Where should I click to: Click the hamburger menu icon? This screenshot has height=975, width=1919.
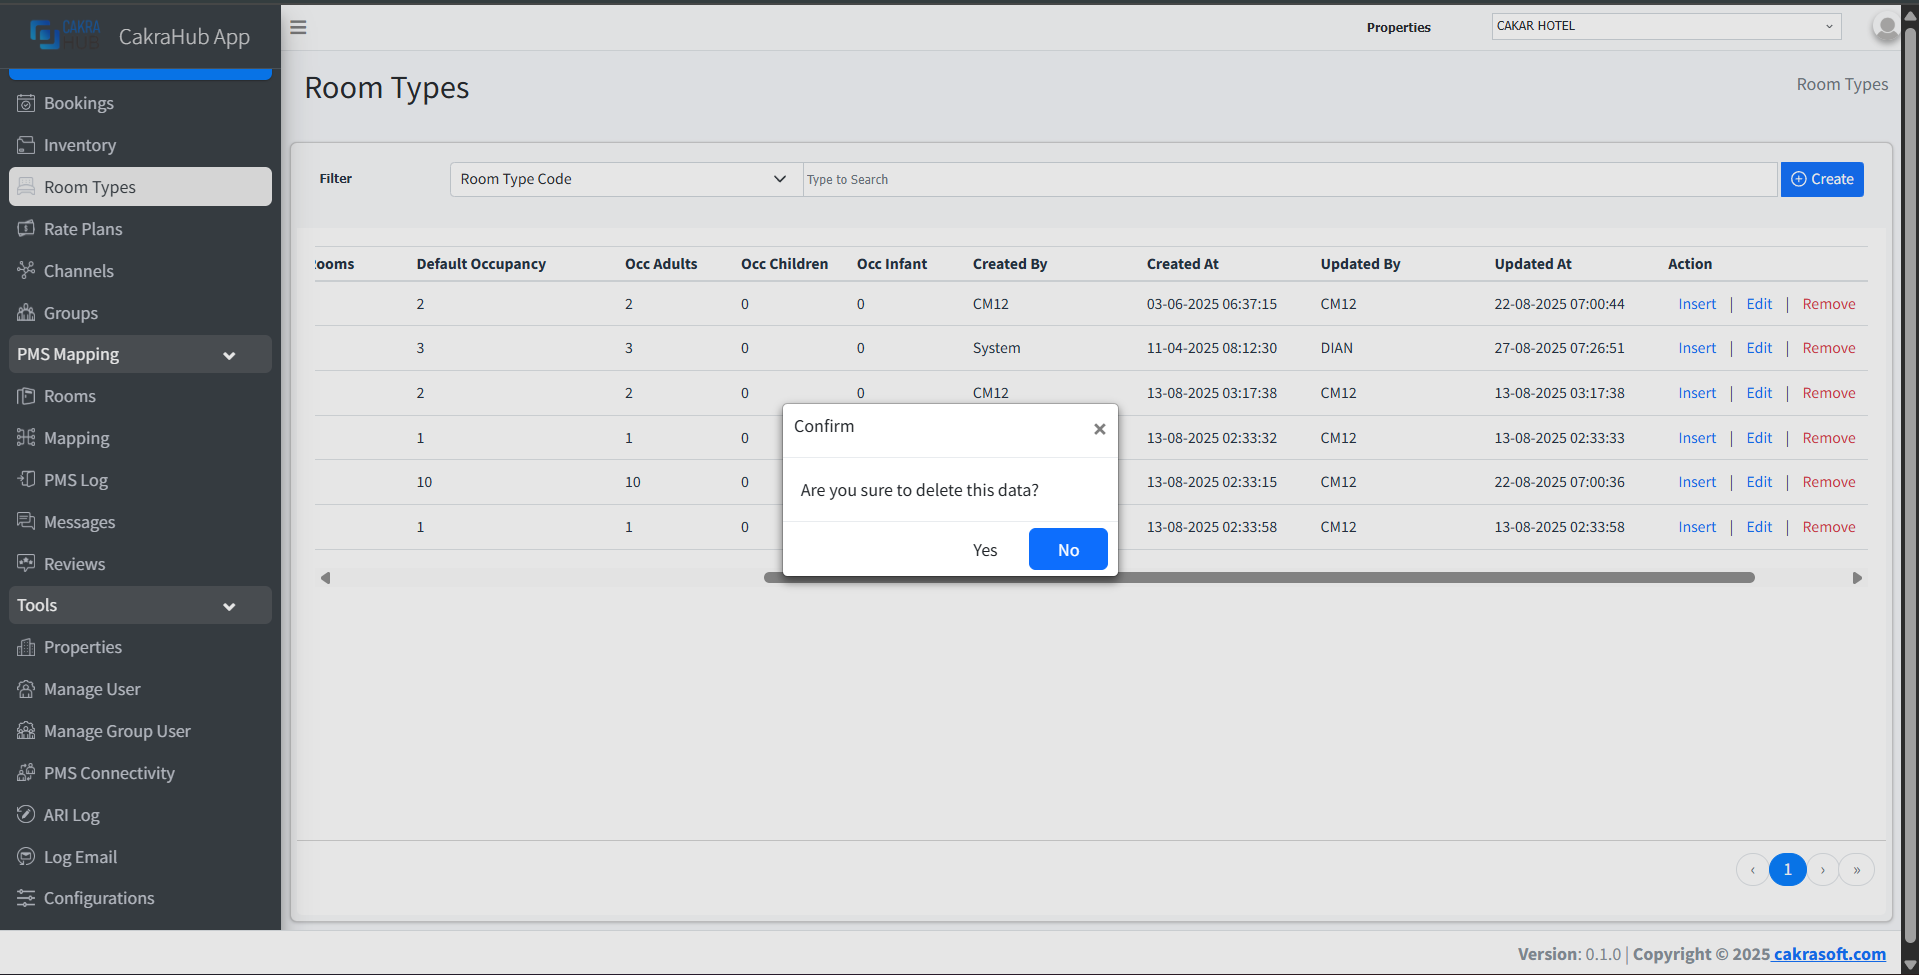[x=298, y=27]
